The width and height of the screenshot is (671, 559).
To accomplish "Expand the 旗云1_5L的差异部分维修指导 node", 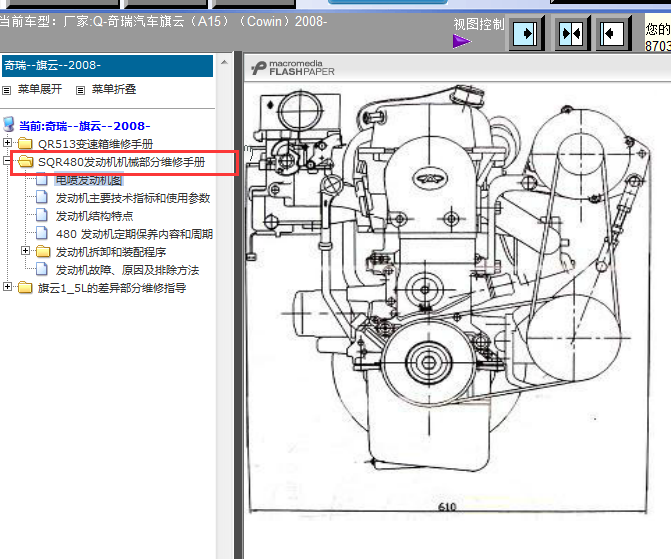I will coord(7,287).
